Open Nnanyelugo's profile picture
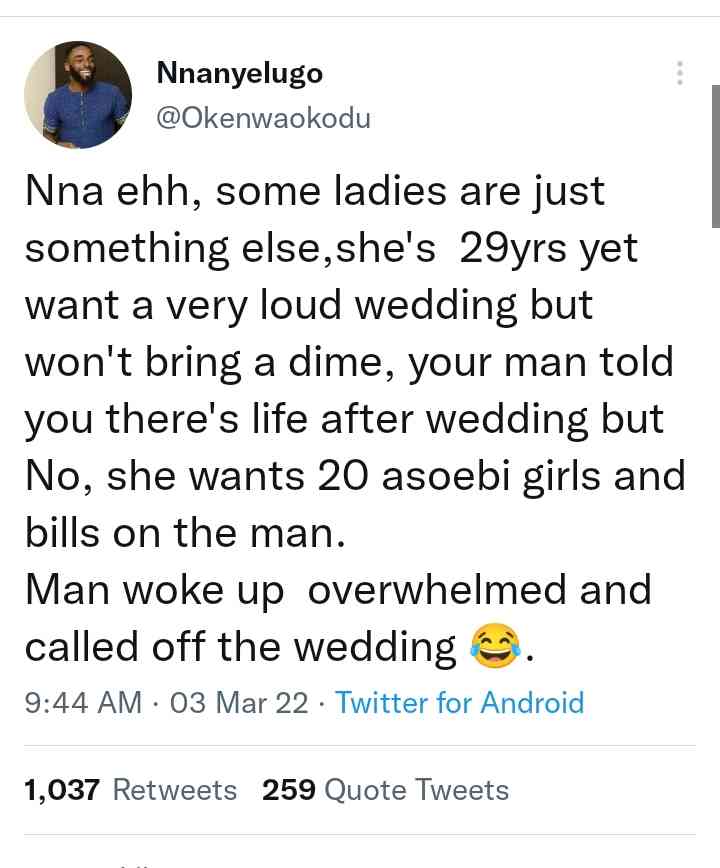The width and height of the screenshot is (720, 868). [78, 95]
